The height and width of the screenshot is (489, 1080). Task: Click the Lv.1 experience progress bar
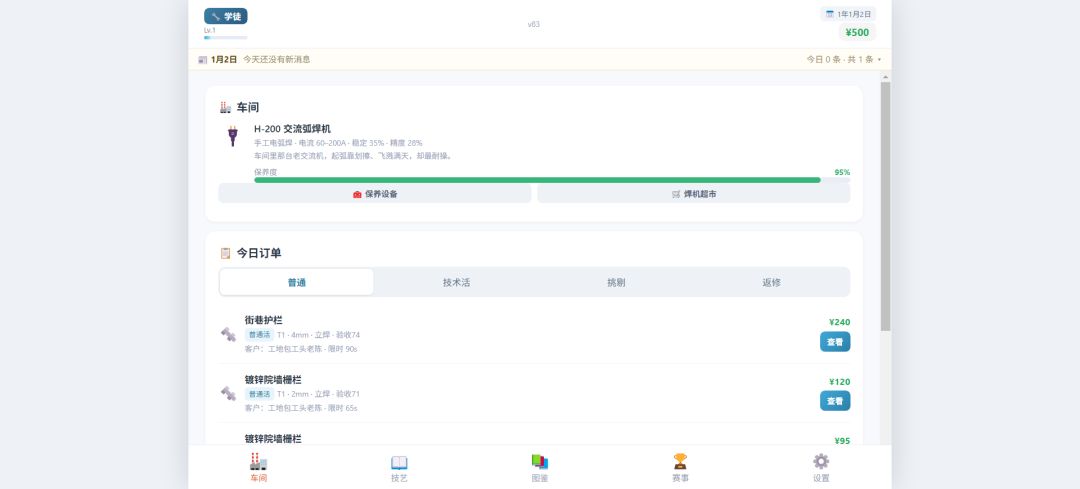pyautogui.click(x=225, y=37)
